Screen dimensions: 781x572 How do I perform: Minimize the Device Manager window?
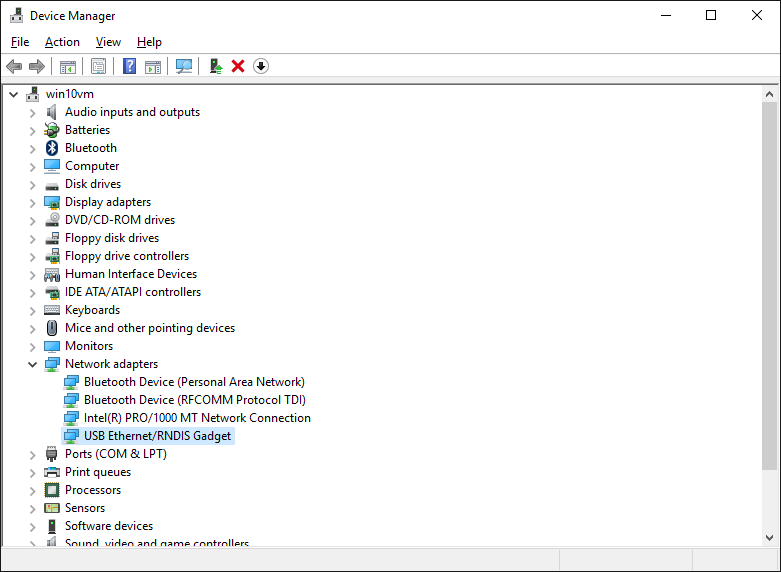click(x=665, y=15)
